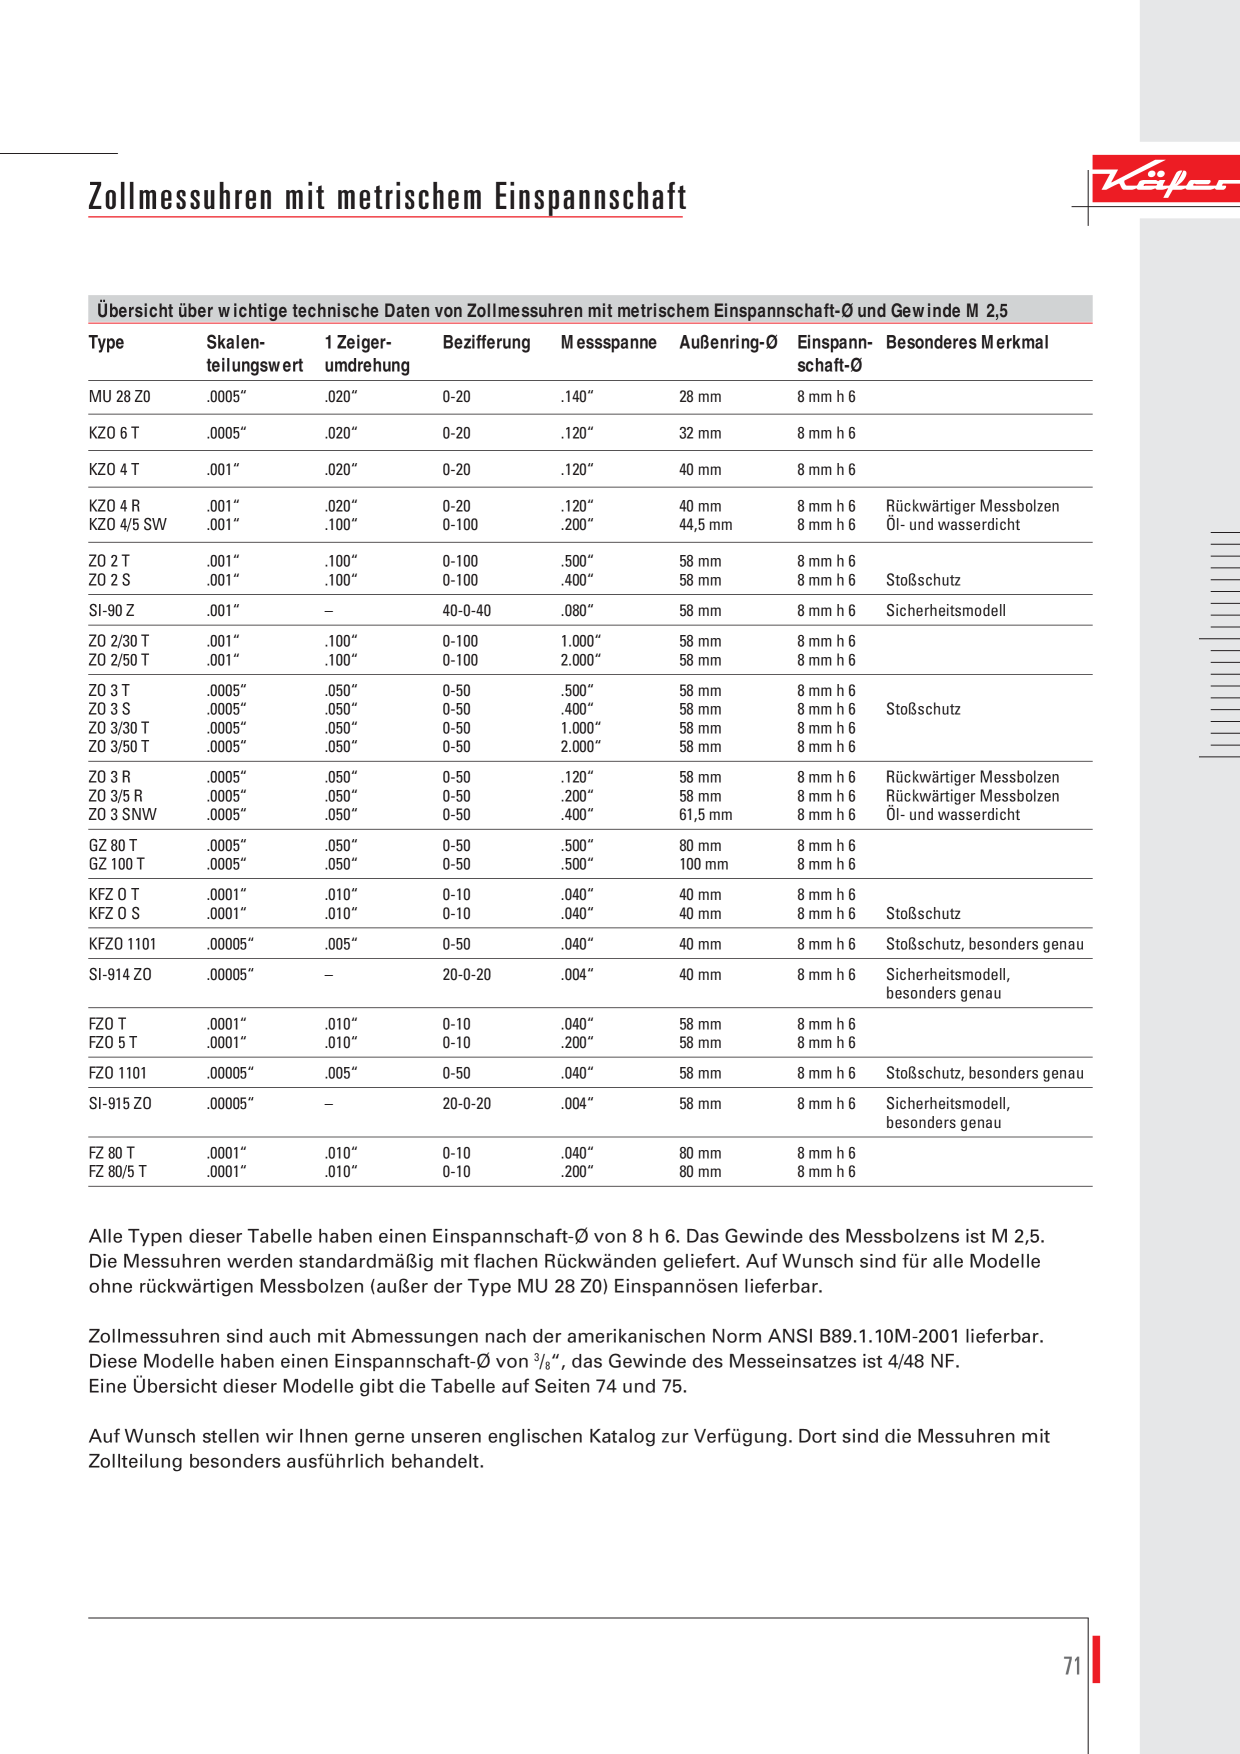Image resolution: width=1240 pixels, height=1754 pixels.
Task: Click the Außenring value '32 mm'
Action: point(700,433)
